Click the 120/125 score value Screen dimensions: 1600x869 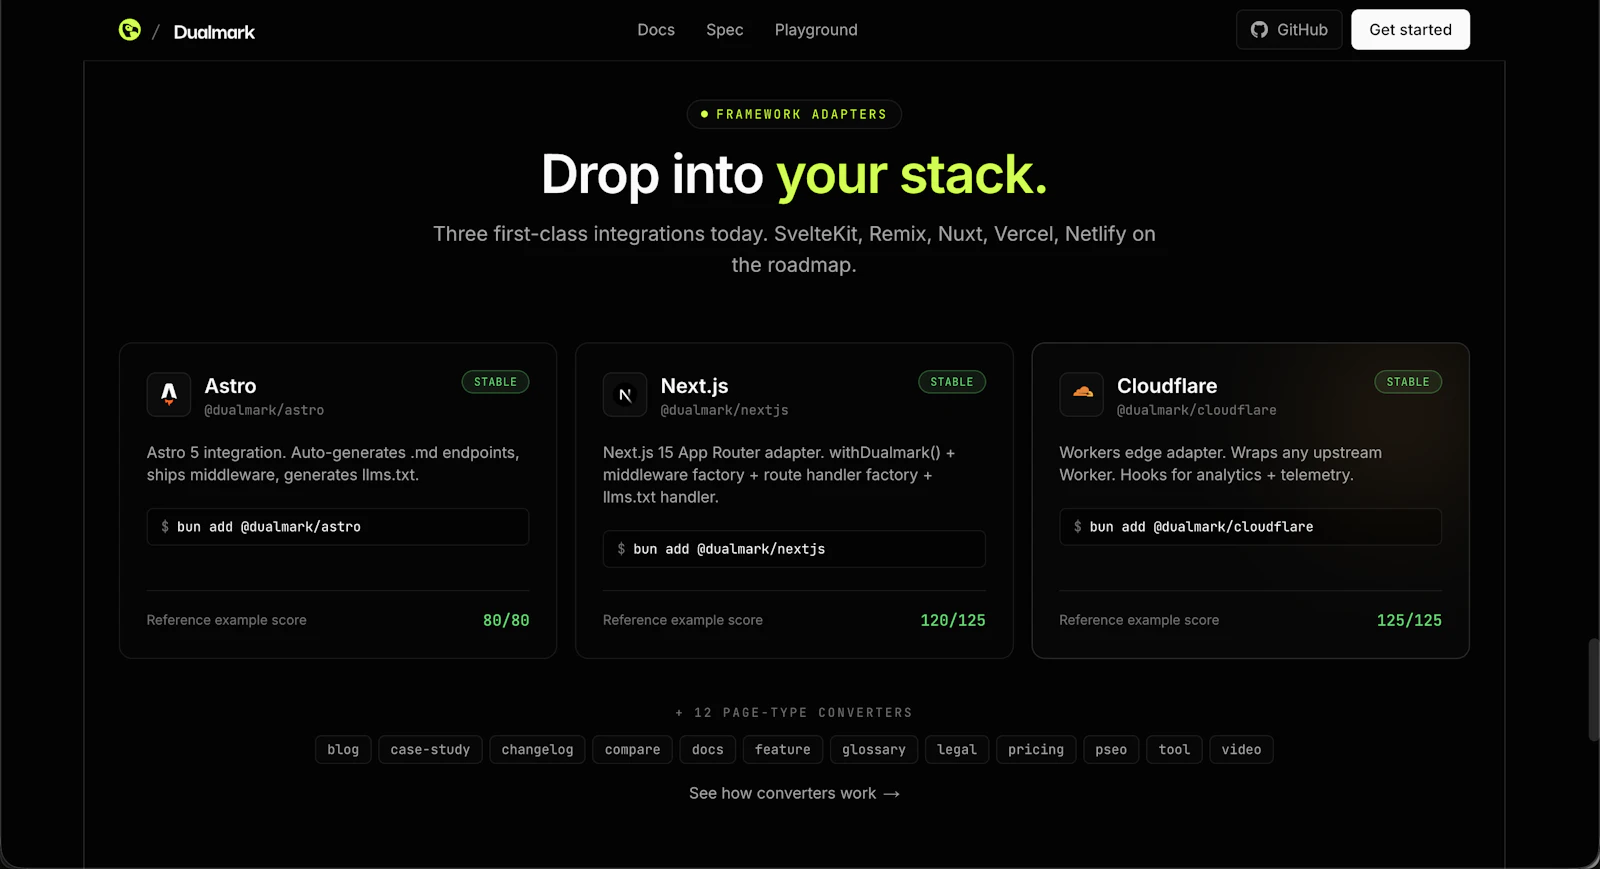[953, 620]
